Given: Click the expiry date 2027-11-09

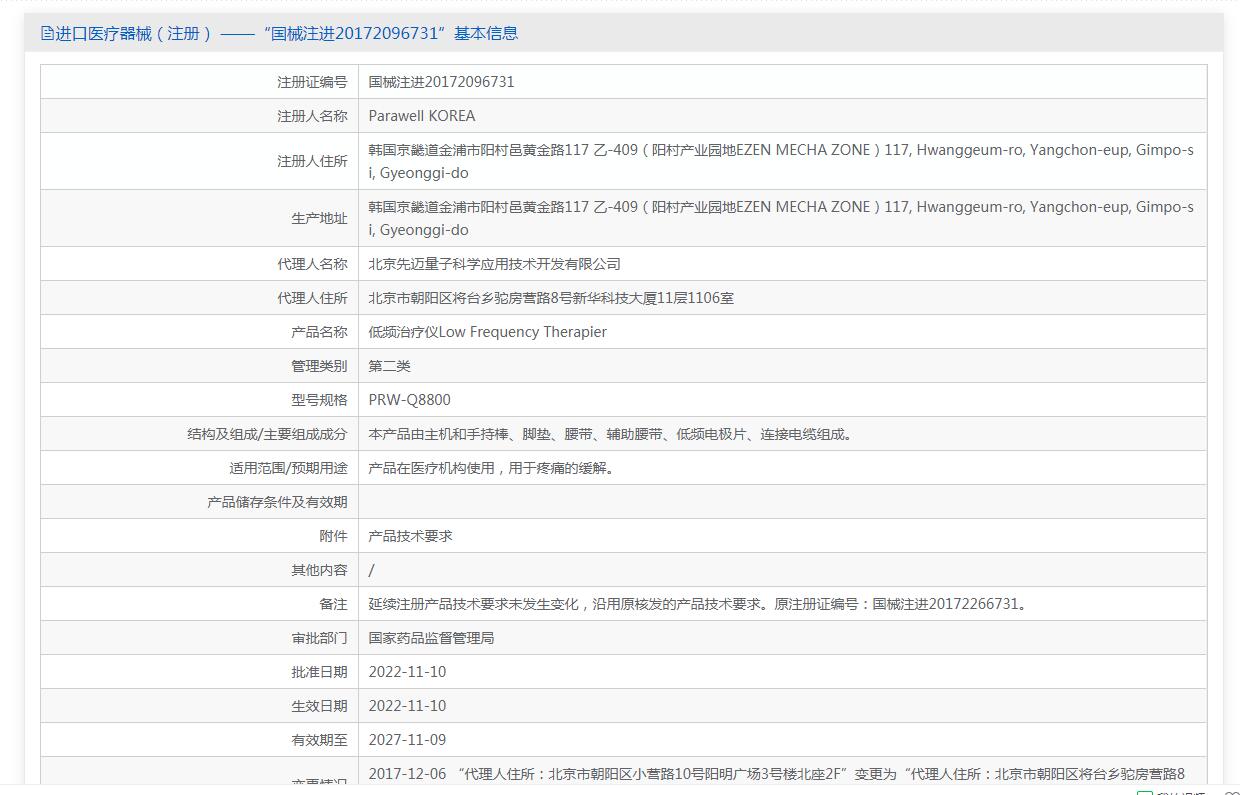Looking at the screenshot, I should pyautogui.click(x=407, y=740).
